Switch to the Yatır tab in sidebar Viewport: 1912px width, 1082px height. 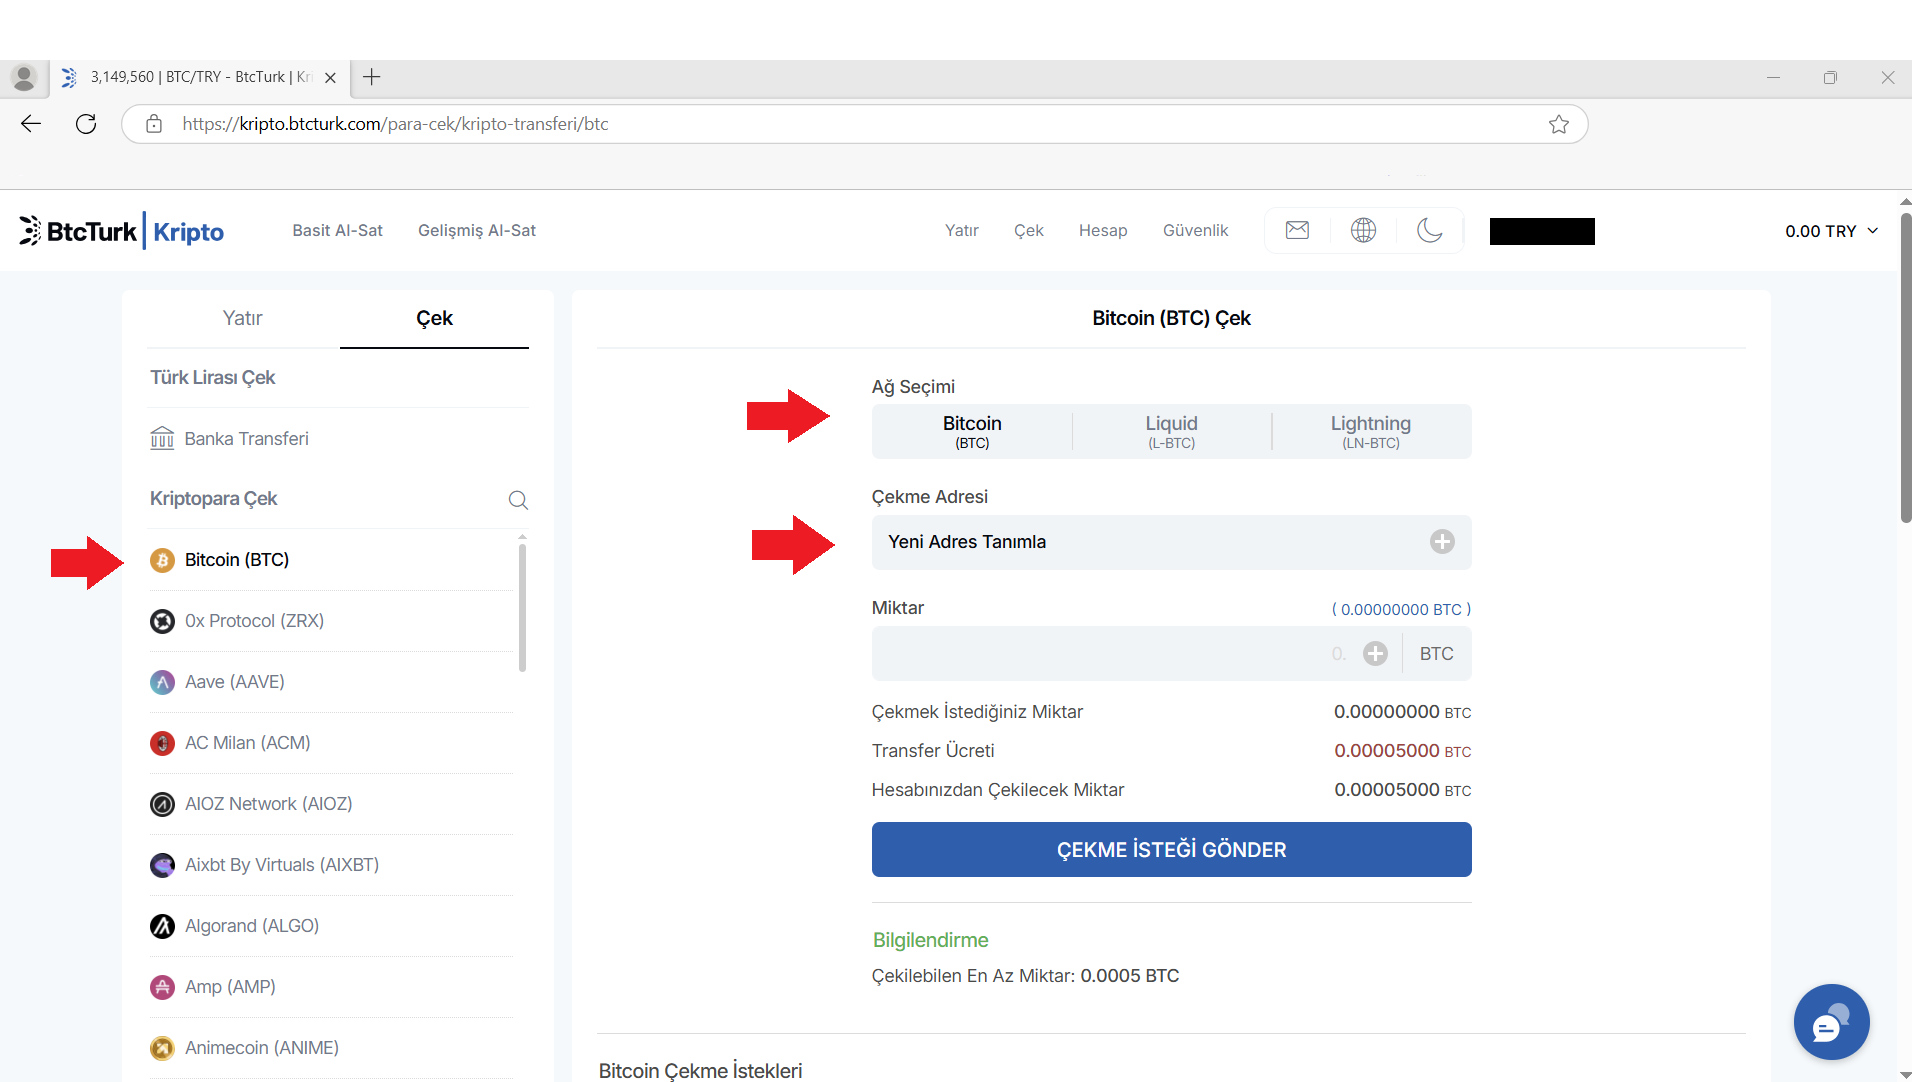[x=242, y=318]
